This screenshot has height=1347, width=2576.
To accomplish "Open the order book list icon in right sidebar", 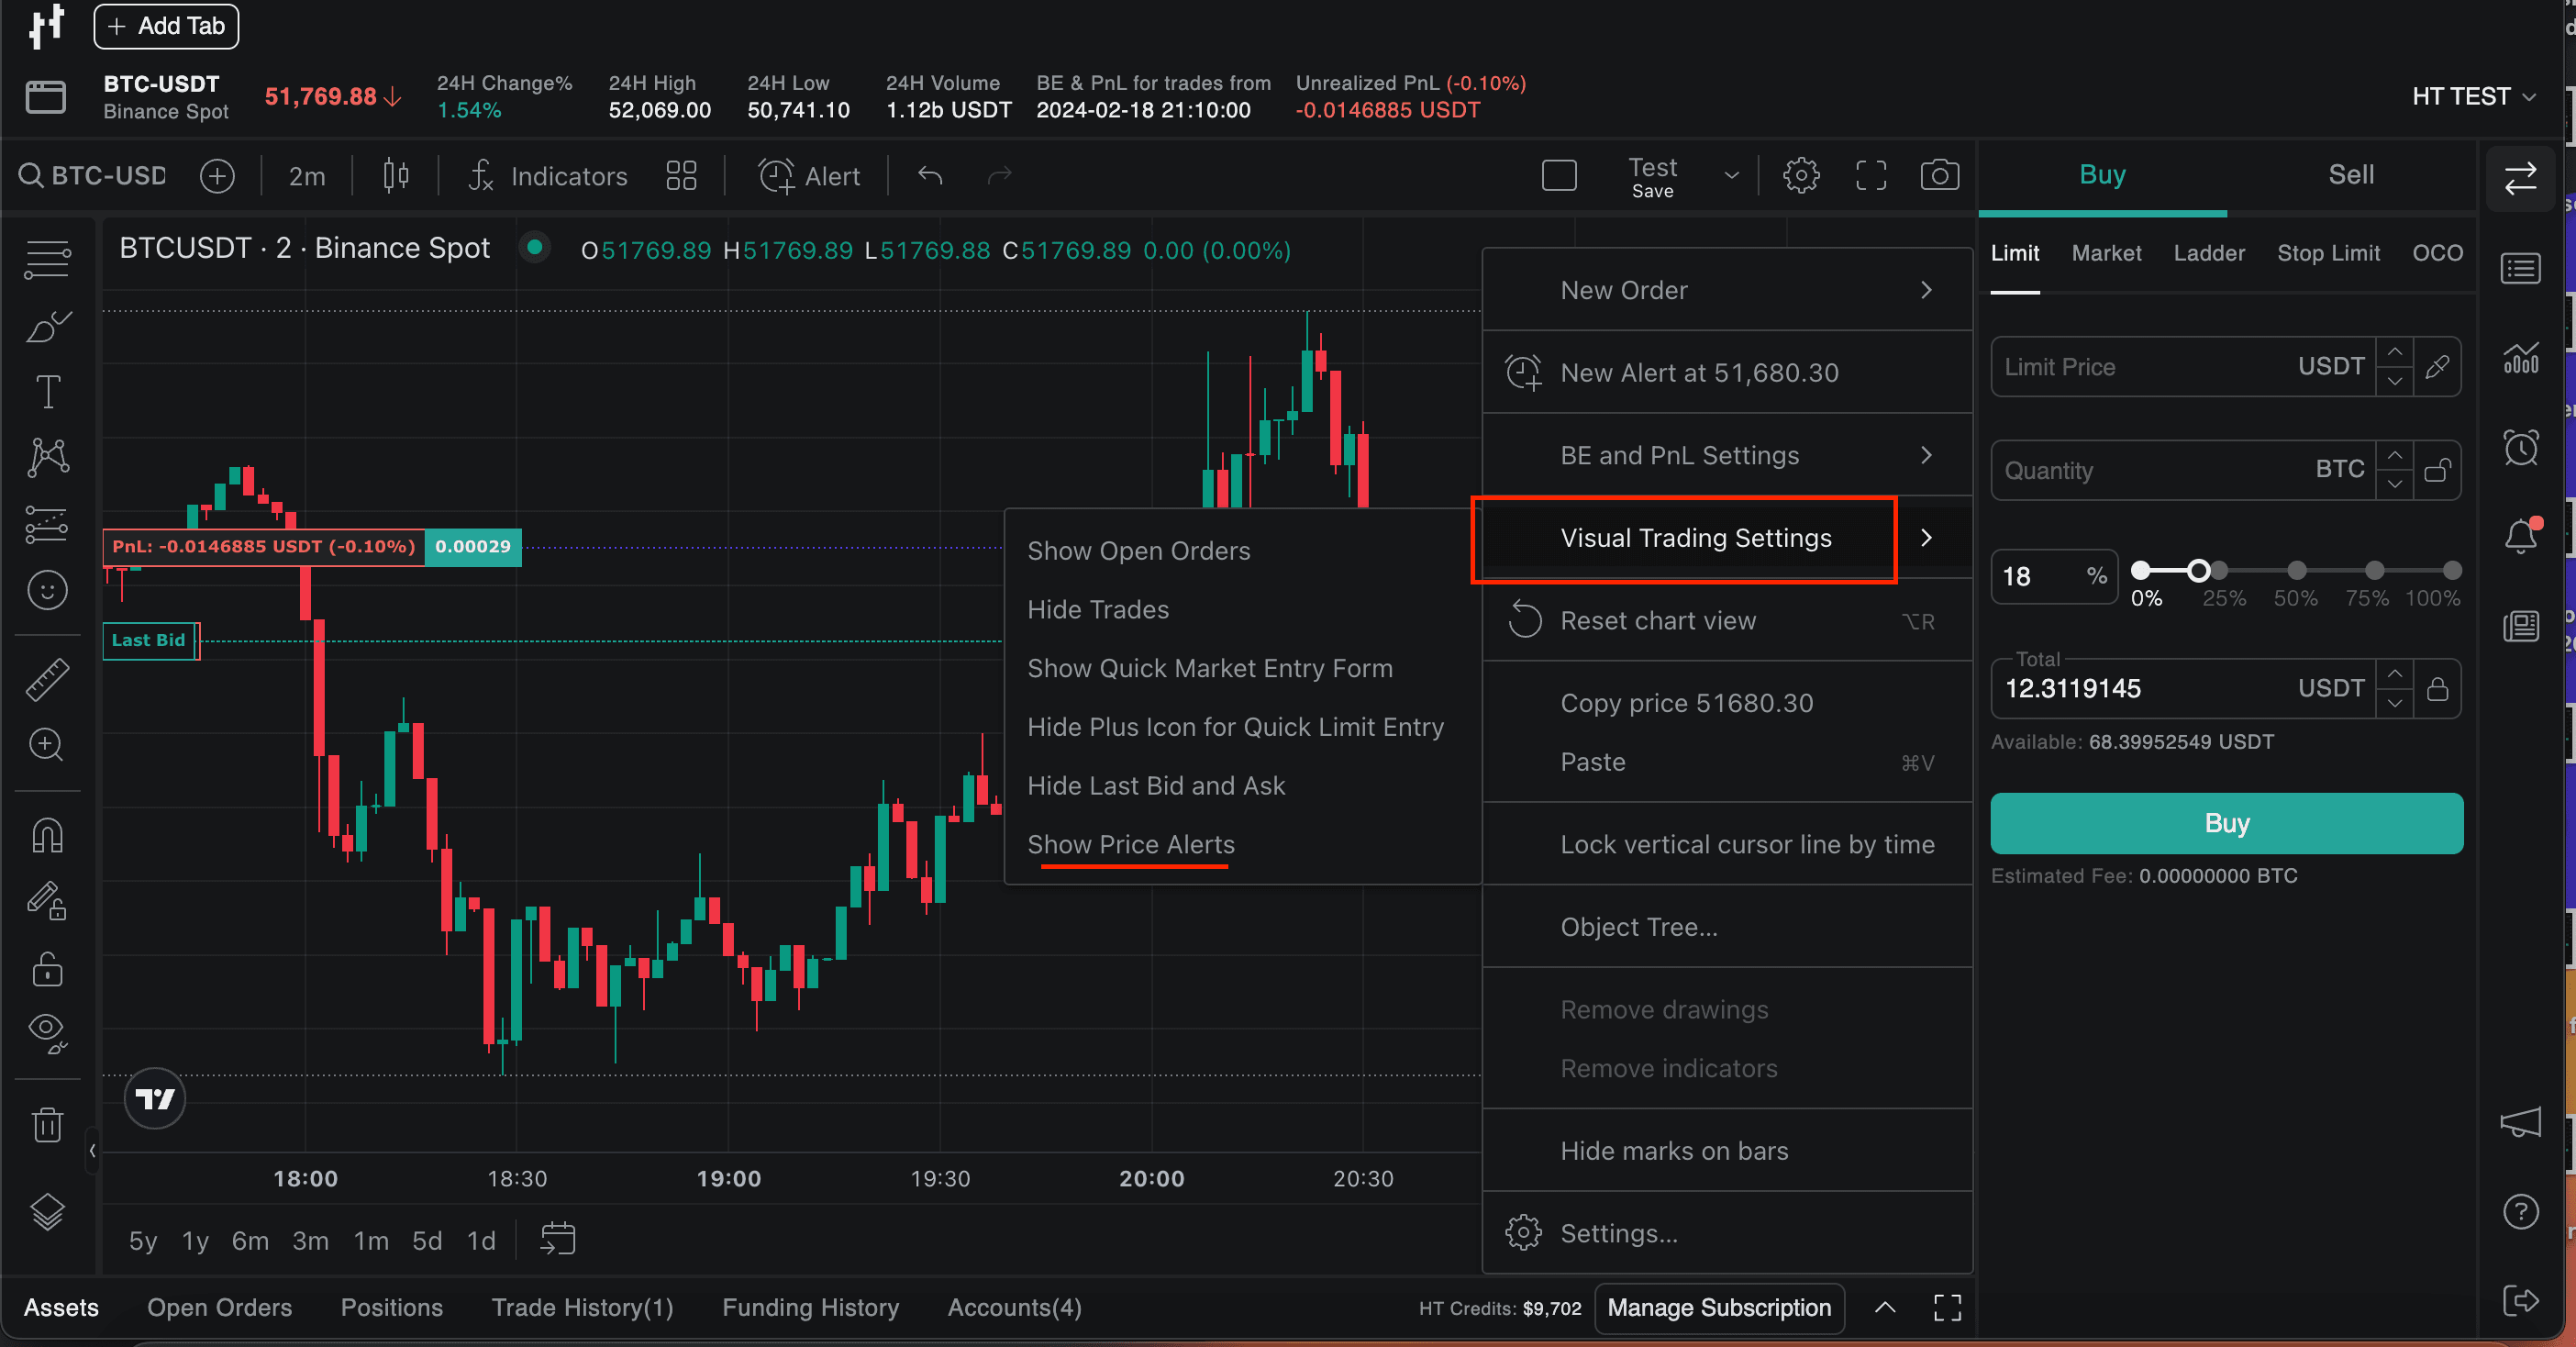I will [x=2520, y=268].
